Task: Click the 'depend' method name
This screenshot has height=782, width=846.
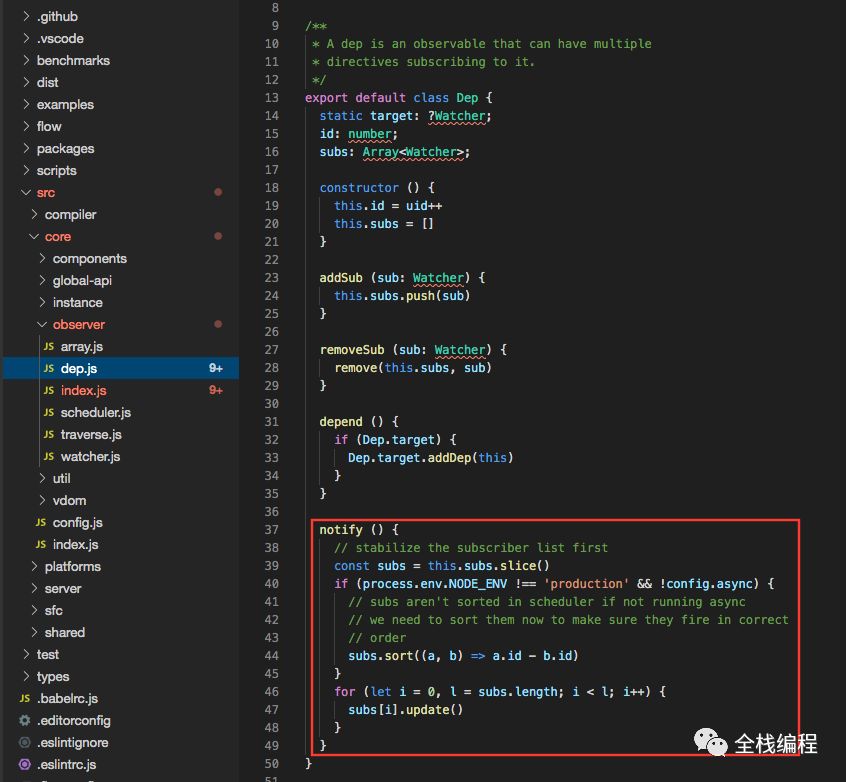Action: coord(341,421)
